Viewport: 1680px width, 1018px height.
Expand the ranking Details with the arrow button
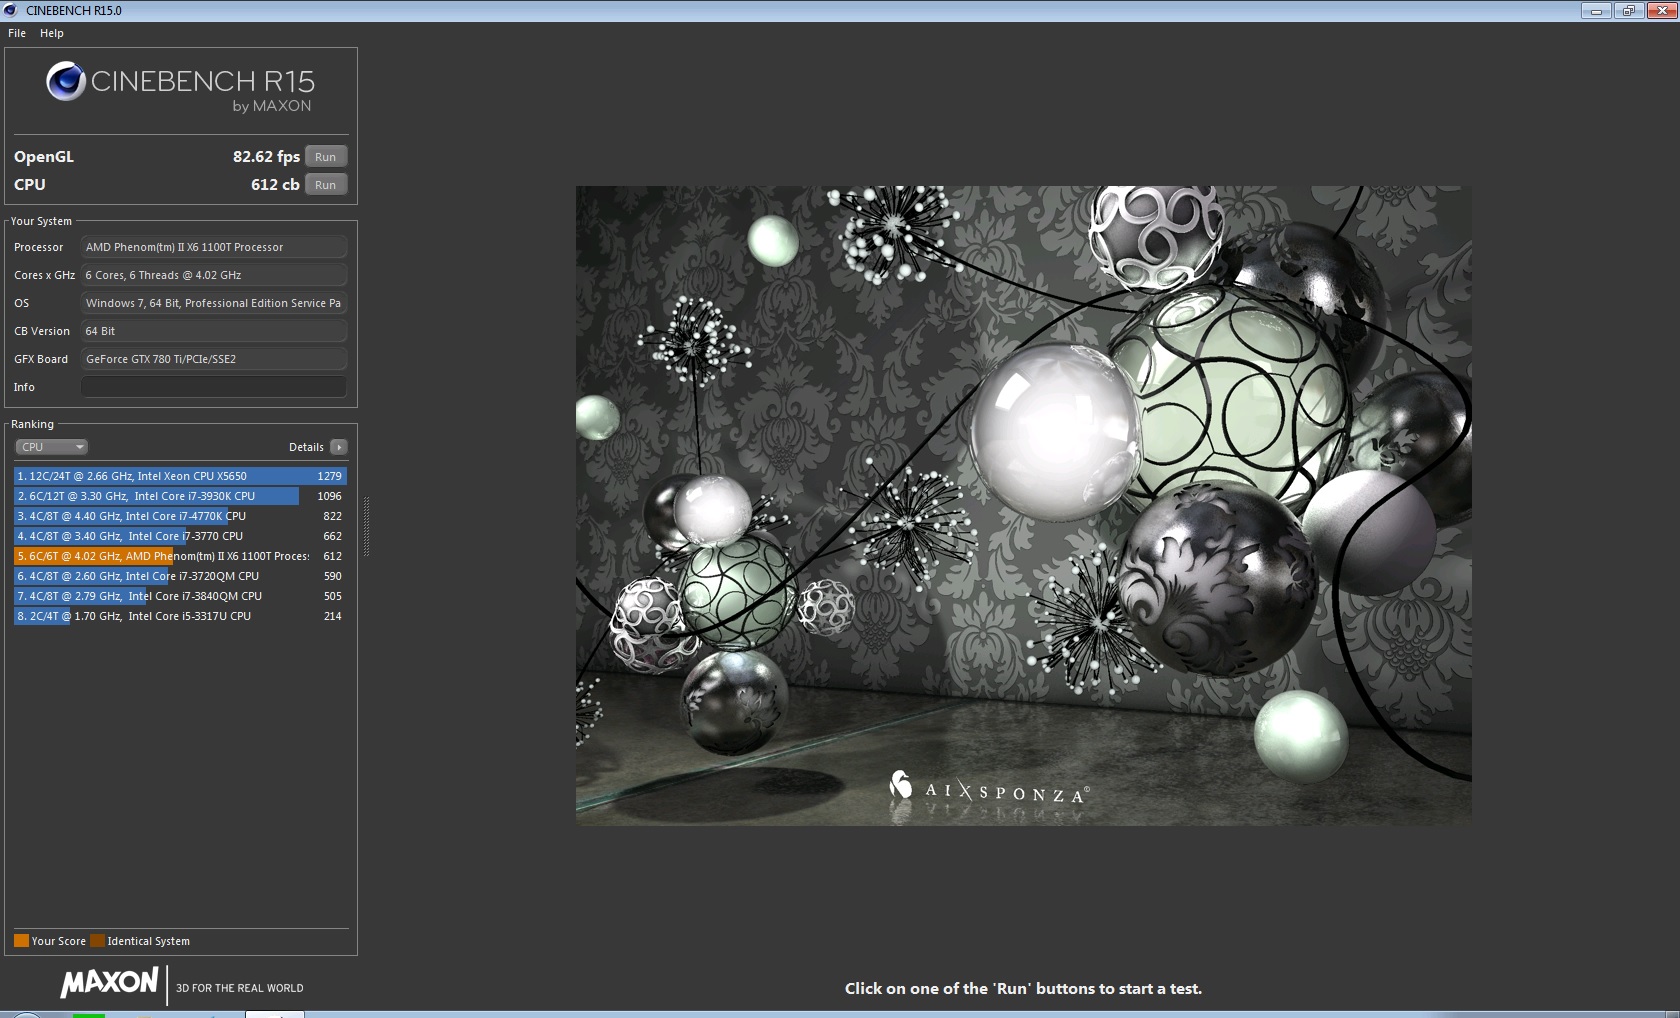[338, 446]
